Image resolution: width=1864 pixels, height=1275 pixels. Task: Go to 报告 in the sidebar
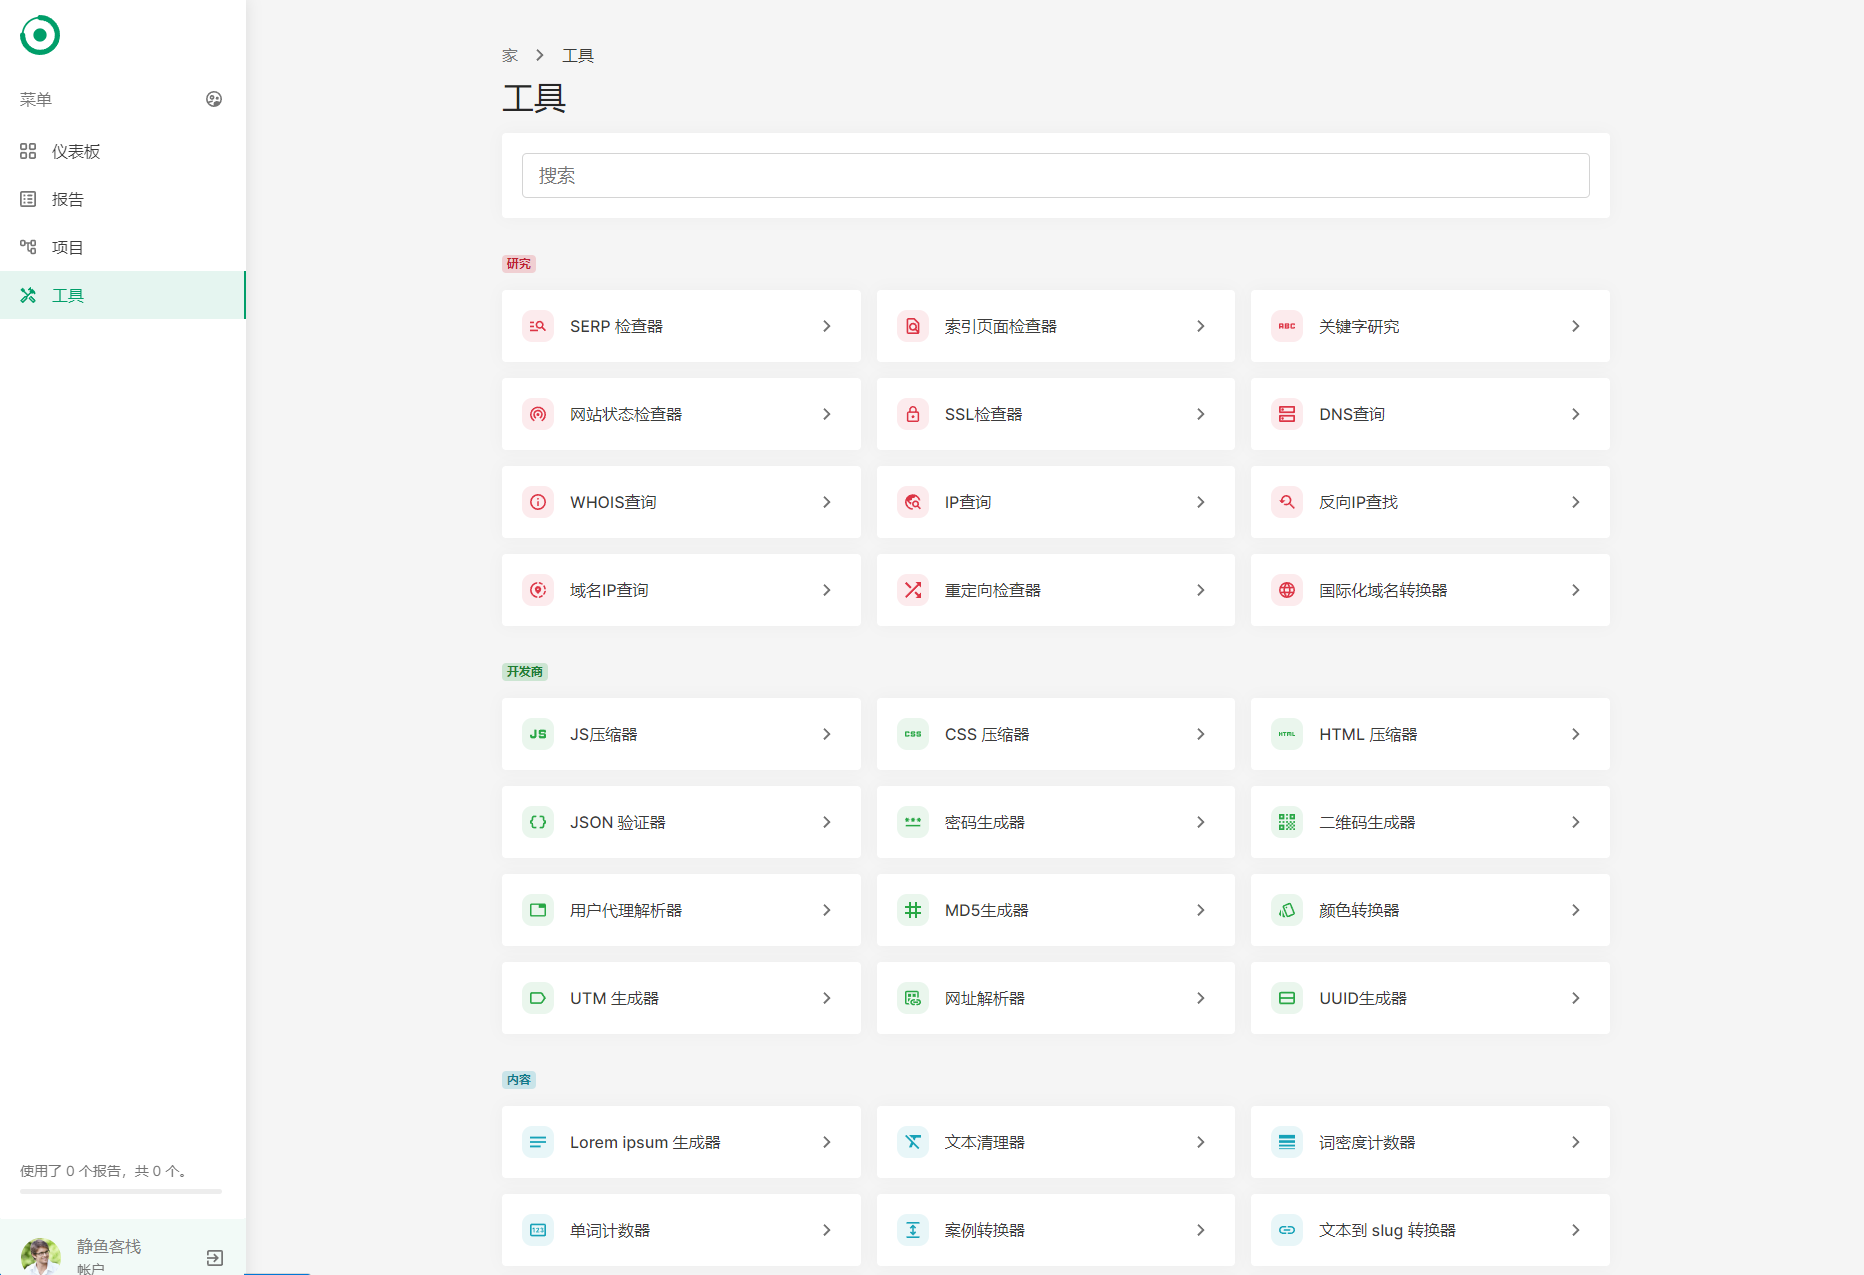pos(68,199)
